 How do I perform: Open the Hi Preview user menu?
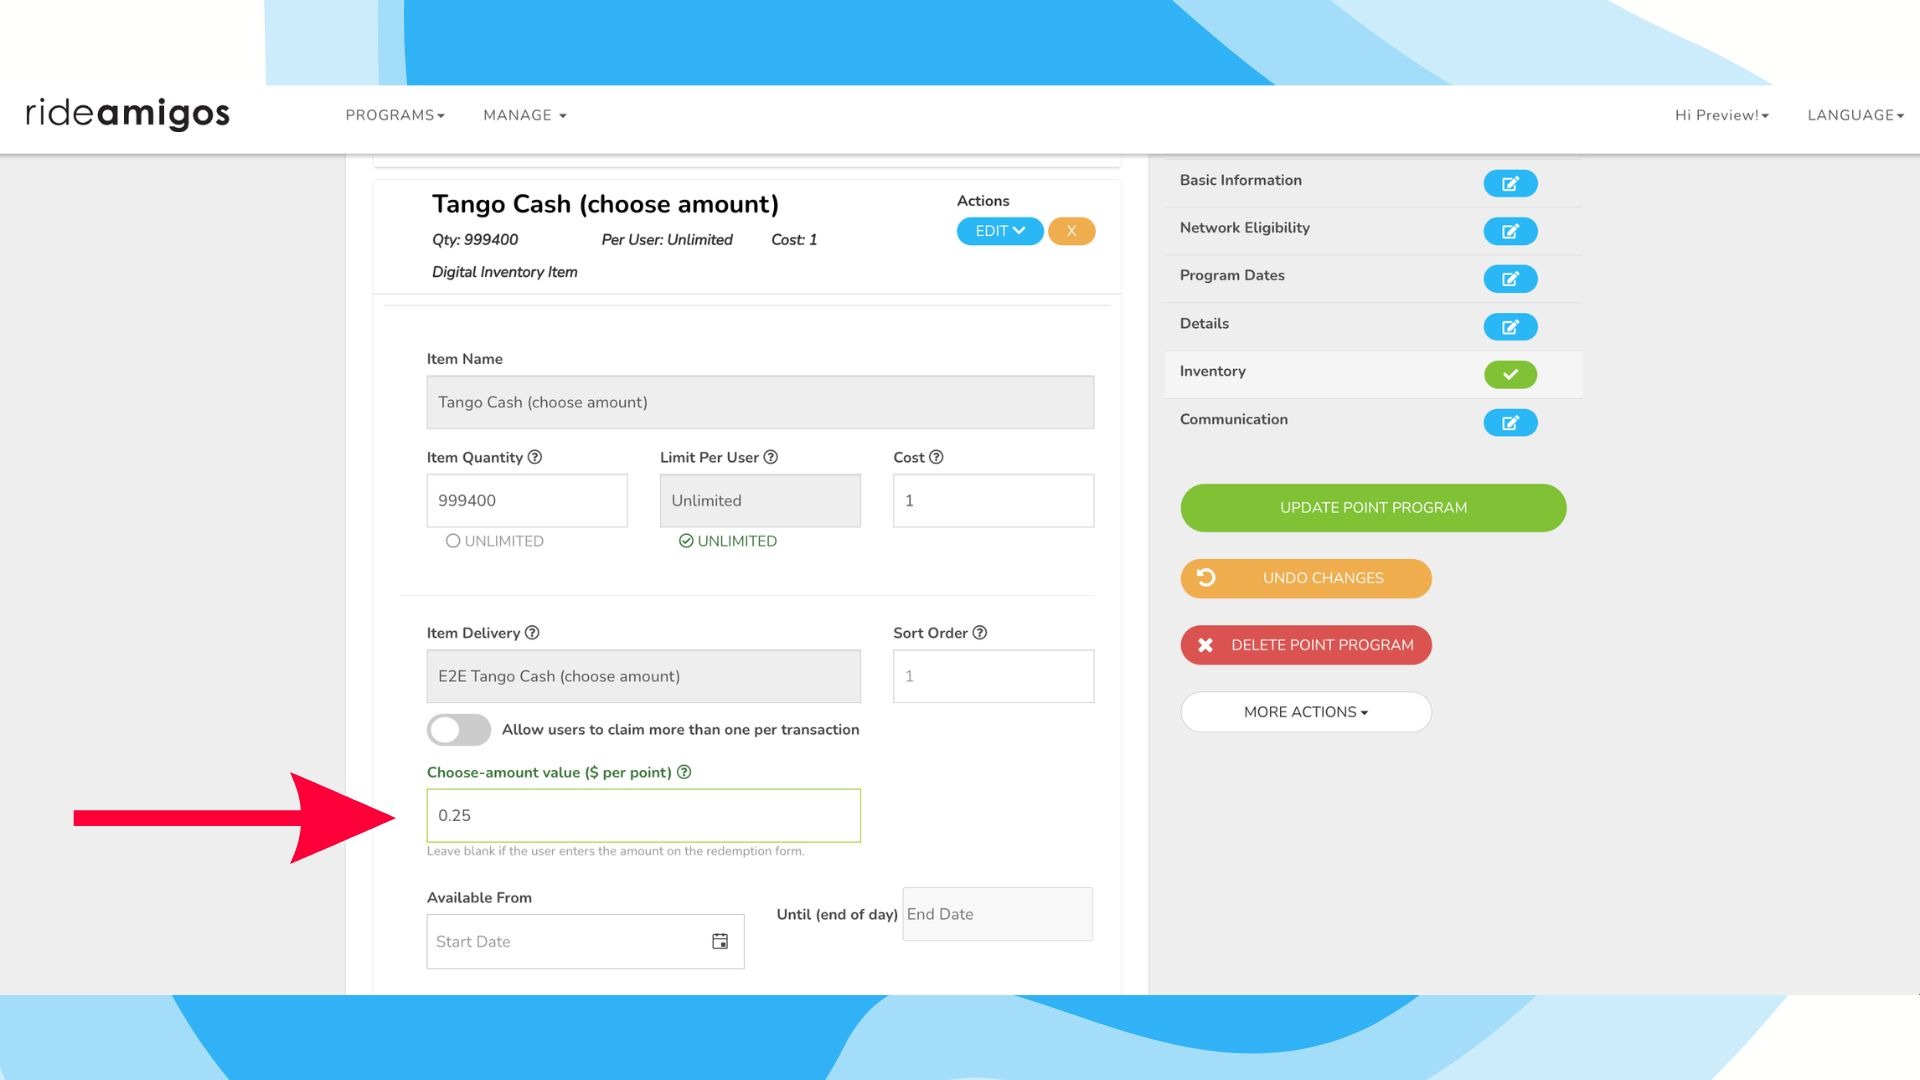[x=1722, y=115]
